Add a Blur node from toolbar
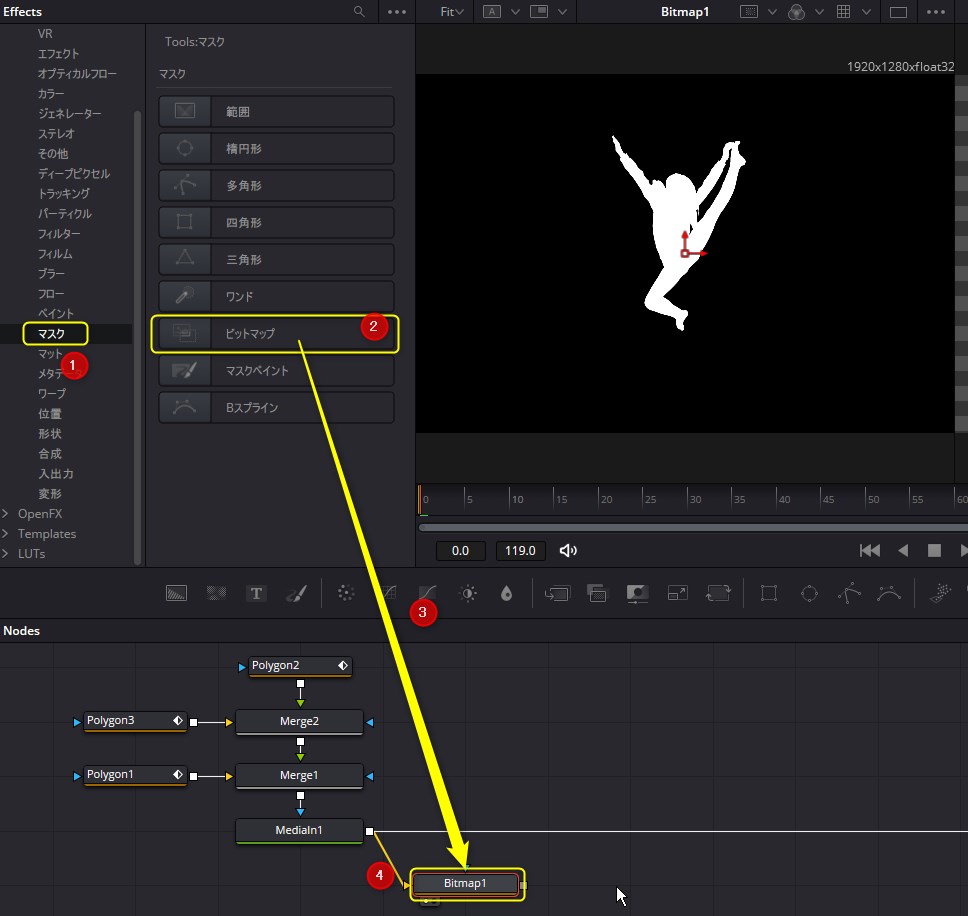Image resolution: width=968 pixels, height=916 pixels. (506, 594)
